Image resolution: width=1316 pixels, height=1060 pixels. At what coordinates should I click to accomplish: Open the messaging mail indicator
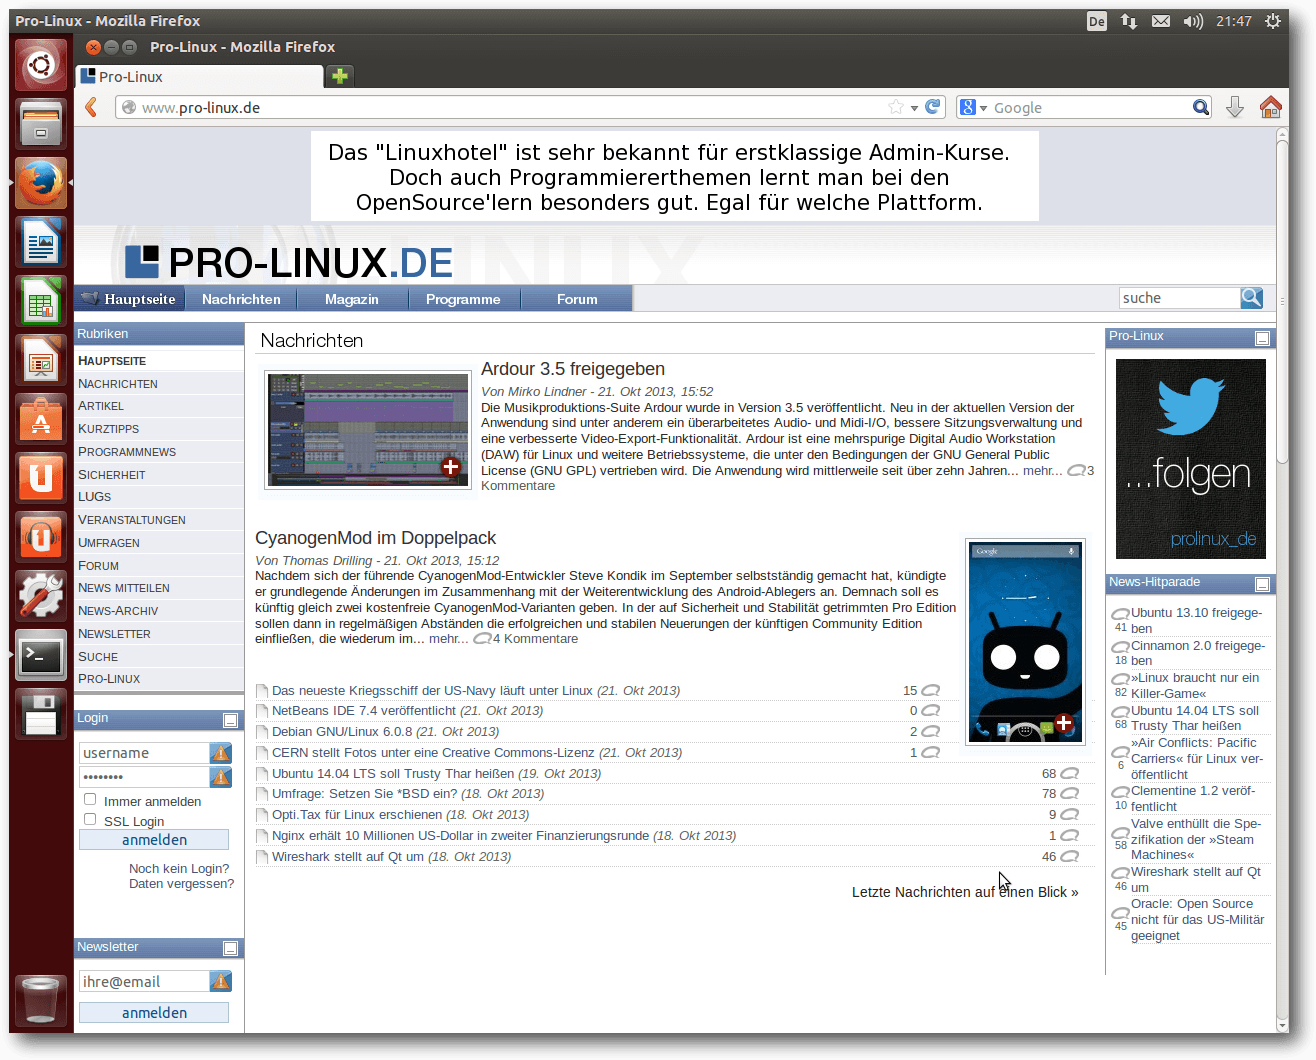click(1161, 21)
